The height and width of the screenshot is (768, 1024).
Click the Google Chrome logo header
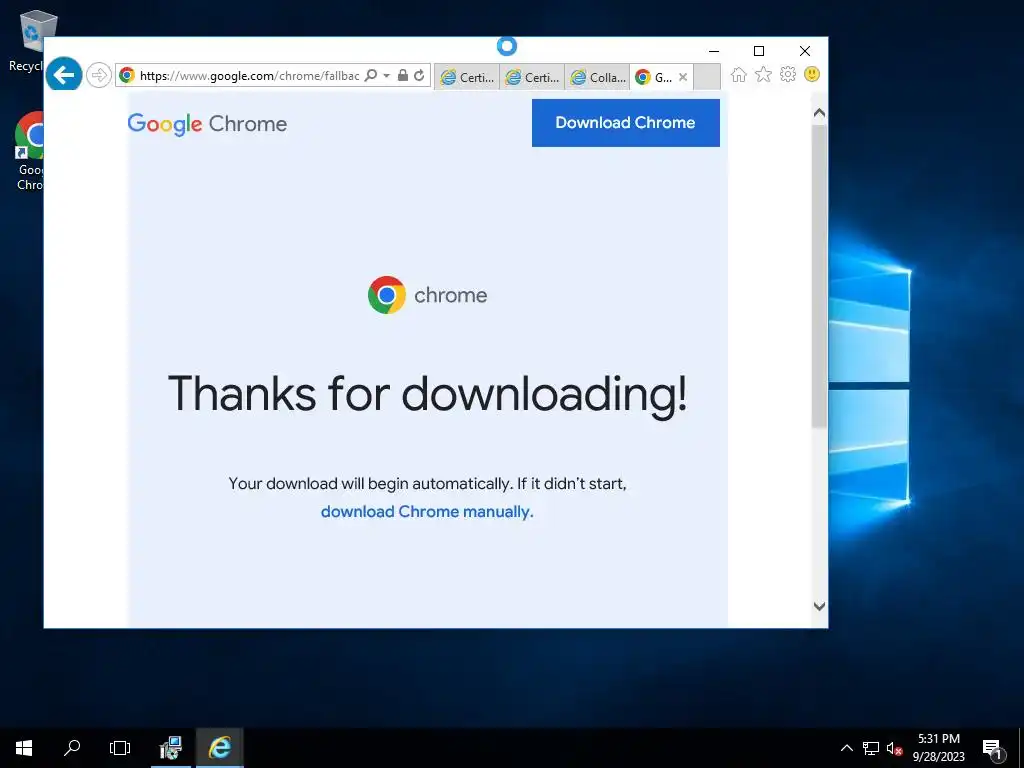(x=207, y=123)
